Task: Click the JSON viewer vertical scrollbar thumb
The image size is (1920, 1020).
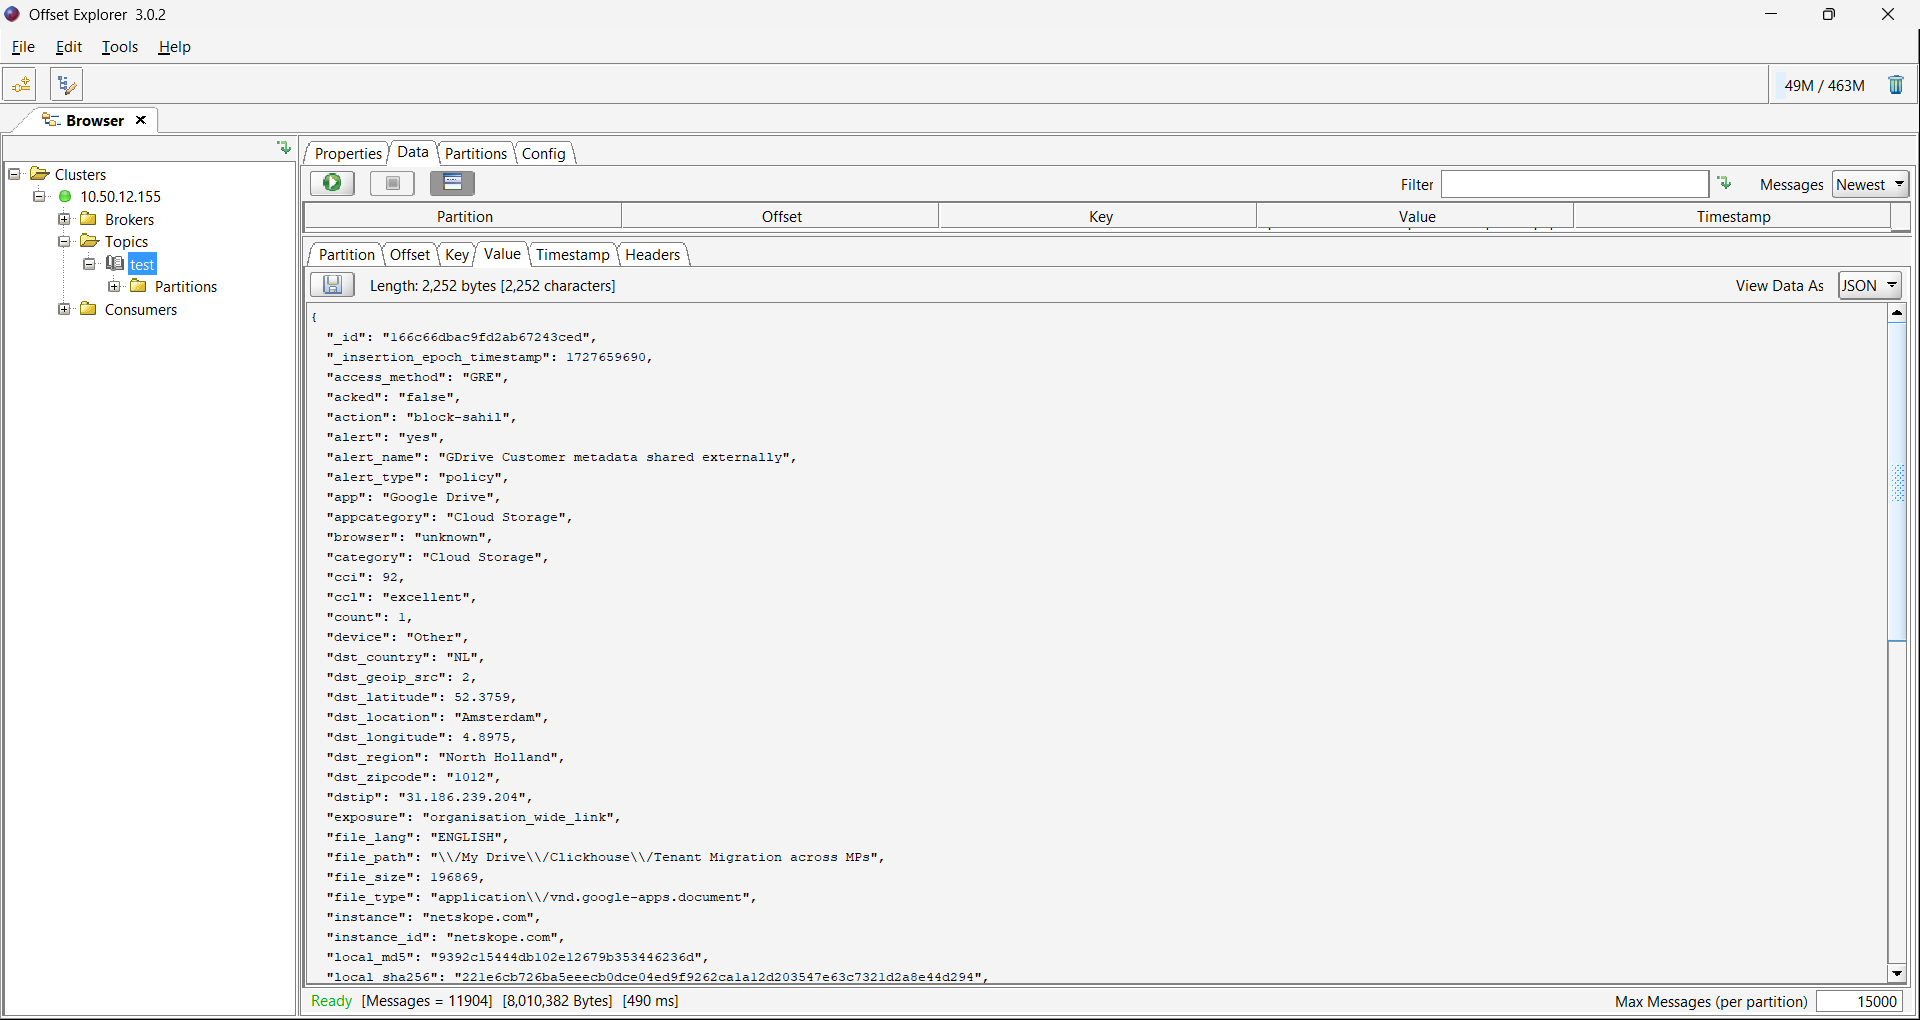Action: pyautogui.click(x=1897, y=482)
